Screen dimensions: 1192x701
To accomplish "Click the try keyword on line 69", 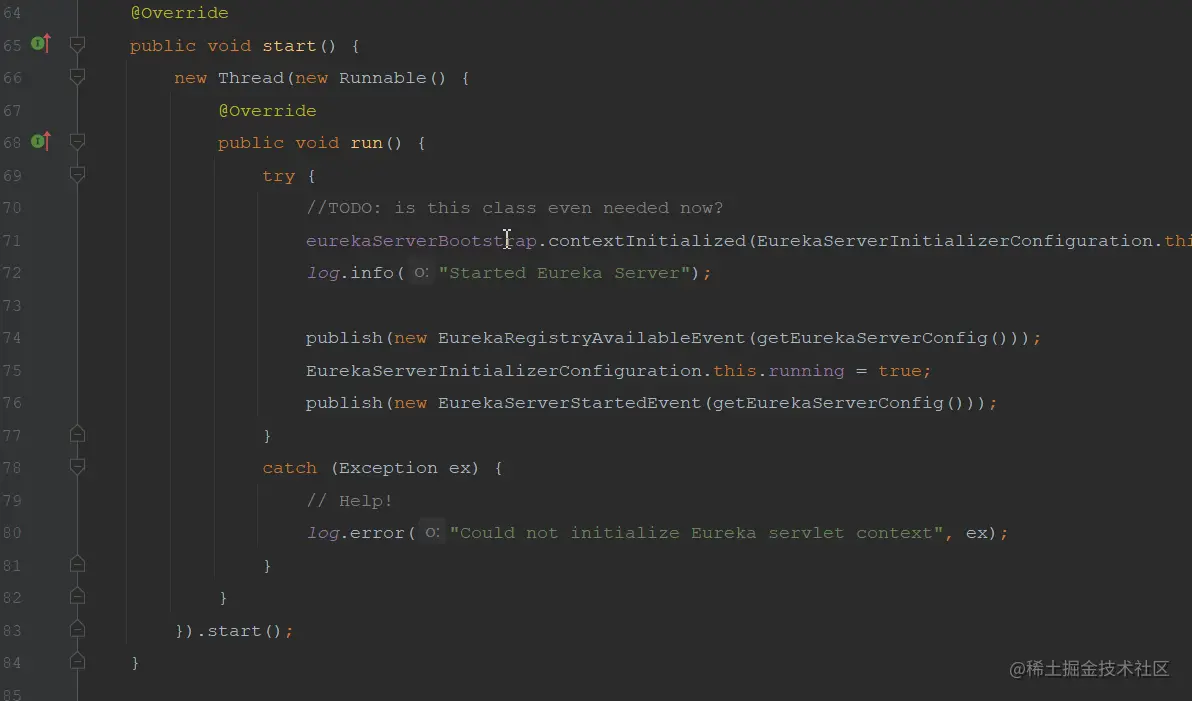I will coord(278,176).
